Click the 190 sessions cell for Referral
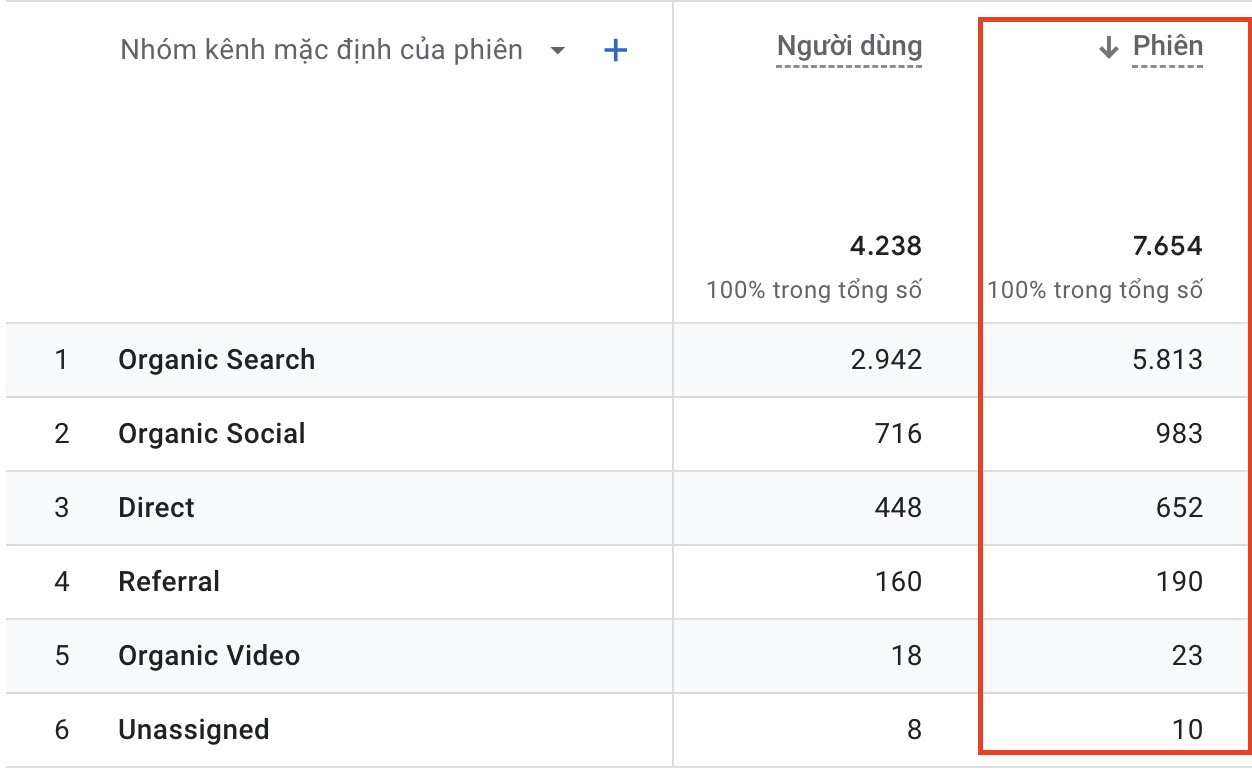Screen dimensions: 1252x770 coord(1178,582)
